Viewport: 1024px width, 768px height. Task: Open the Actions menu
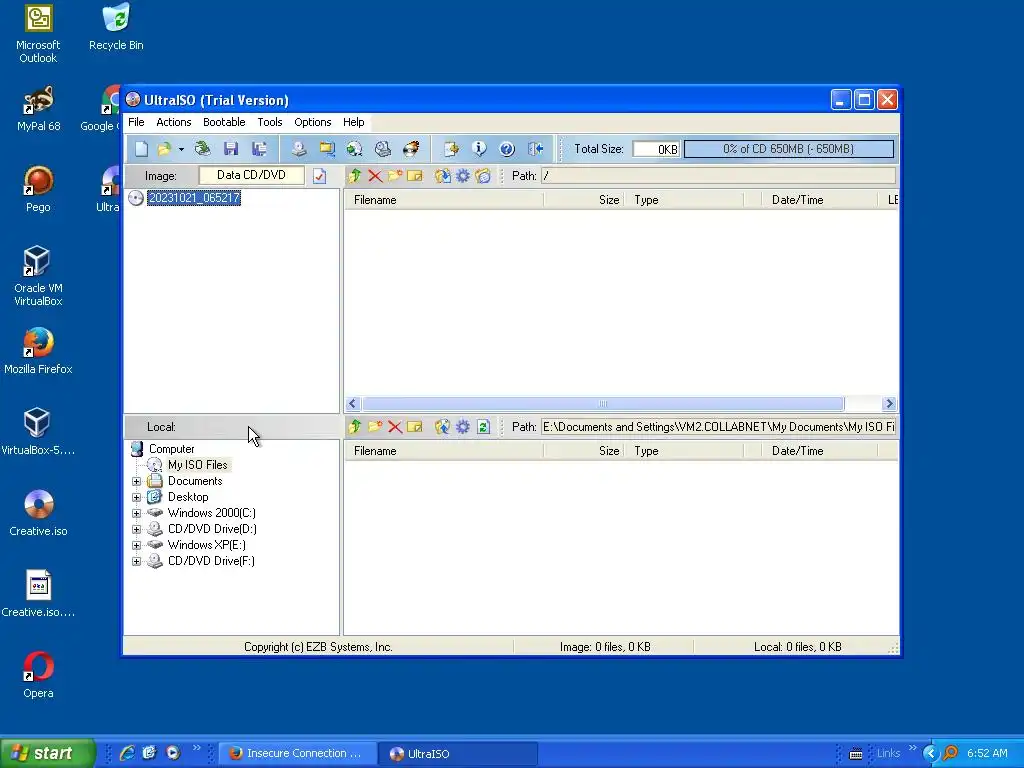(174, 122)
